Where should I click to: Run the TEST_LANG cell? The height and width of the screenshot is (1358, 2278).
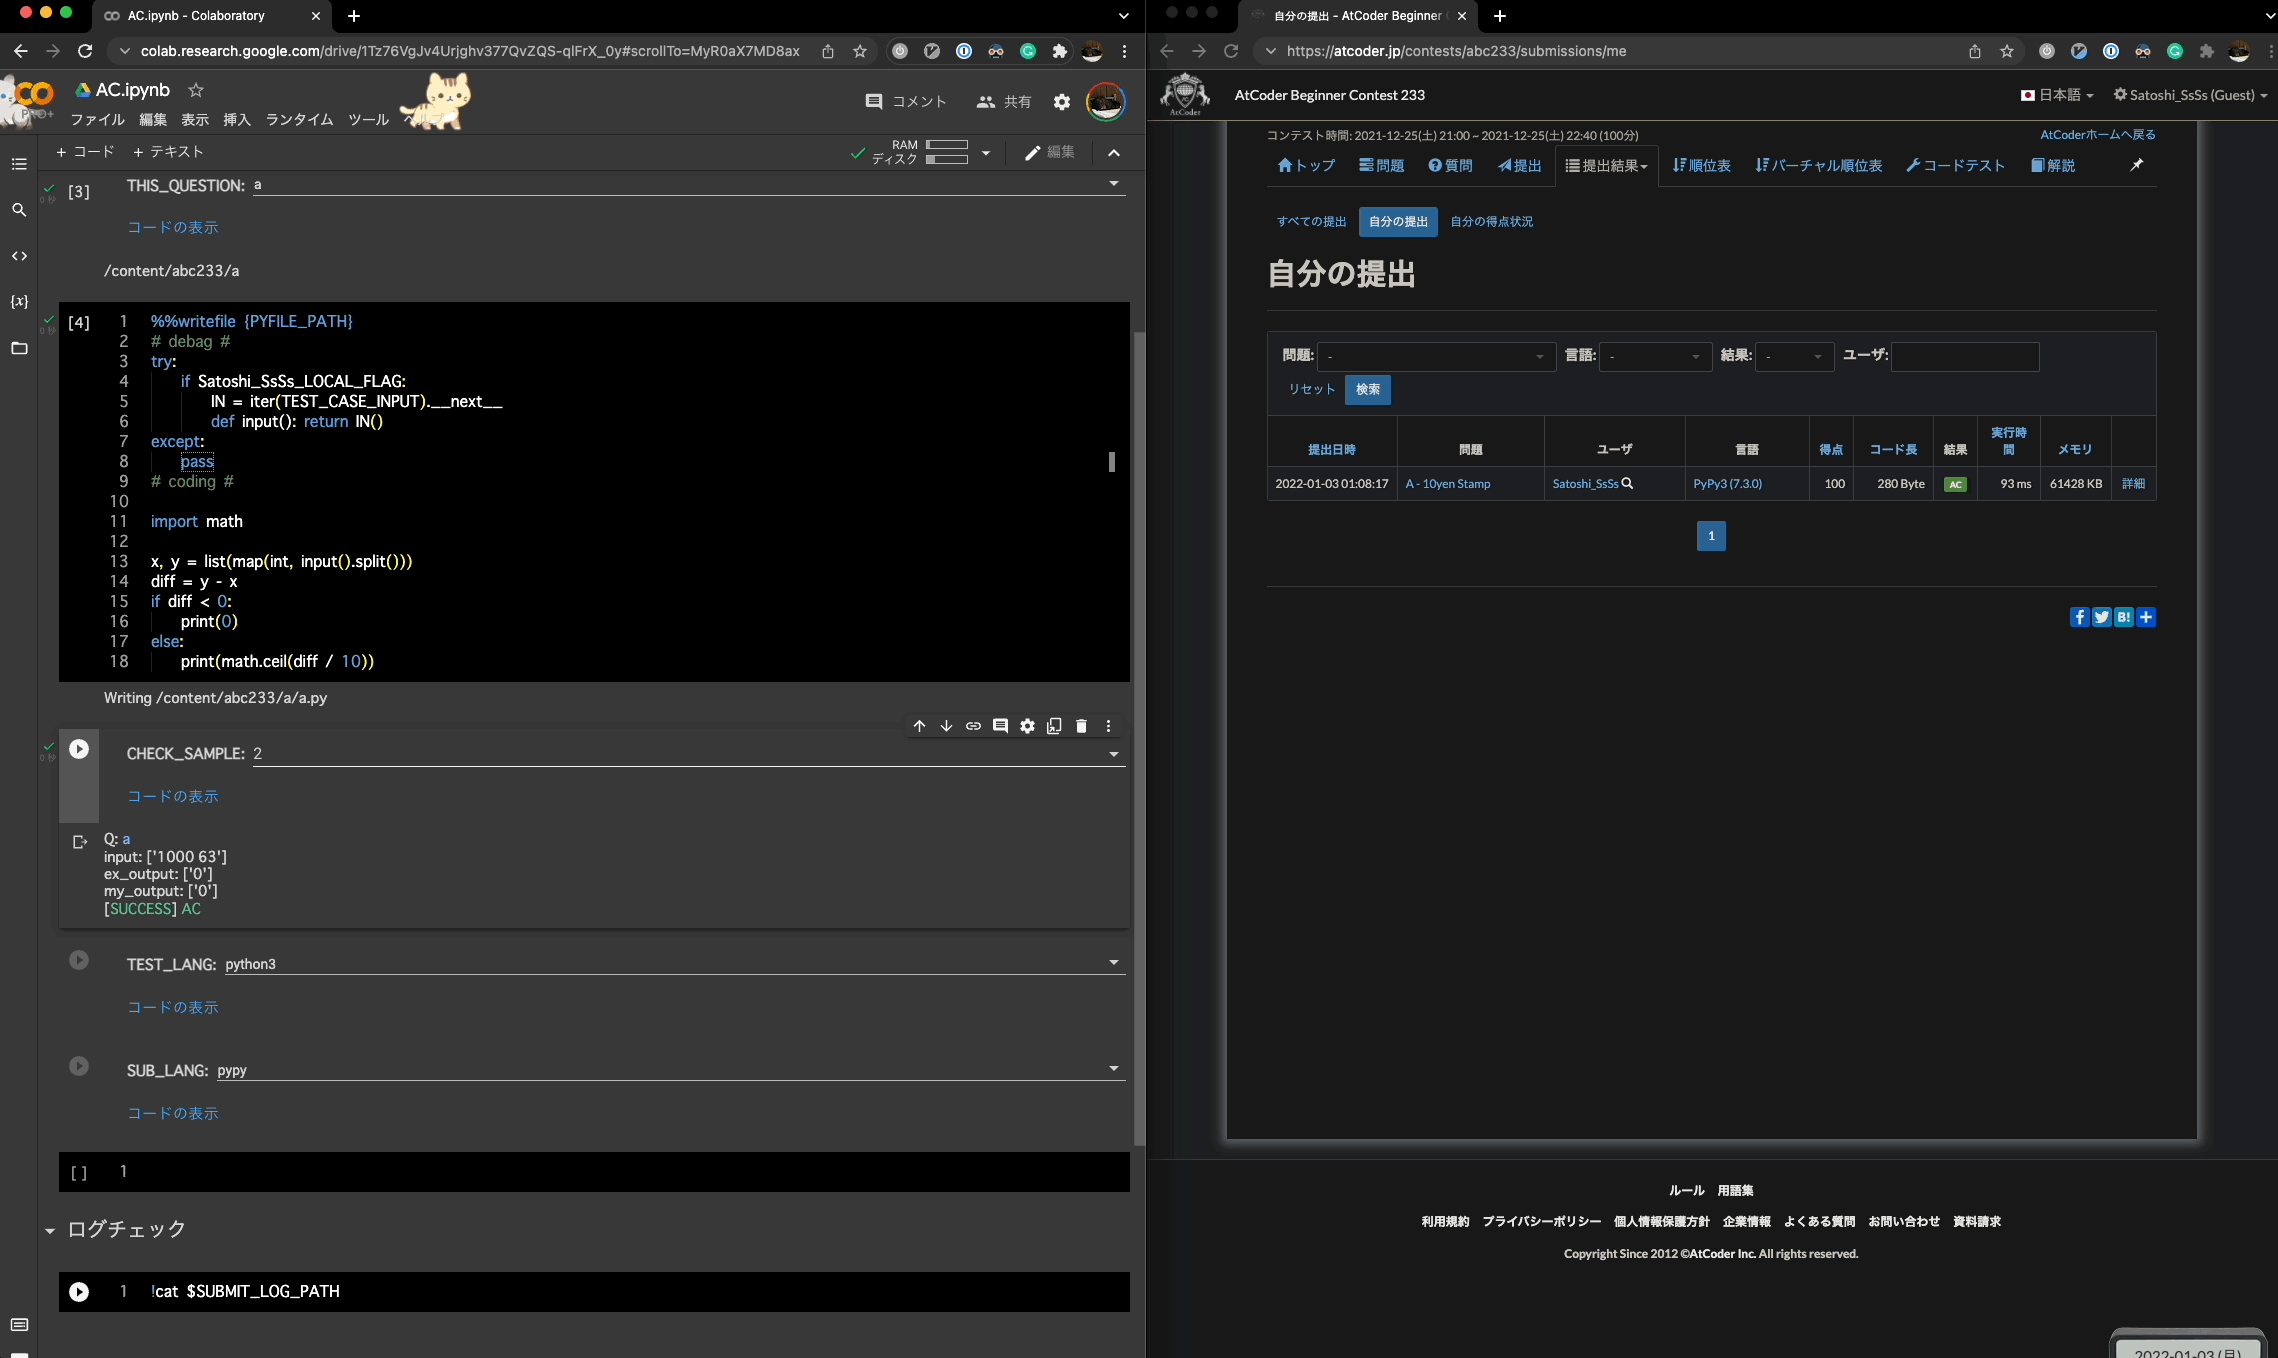click(79, 960)
